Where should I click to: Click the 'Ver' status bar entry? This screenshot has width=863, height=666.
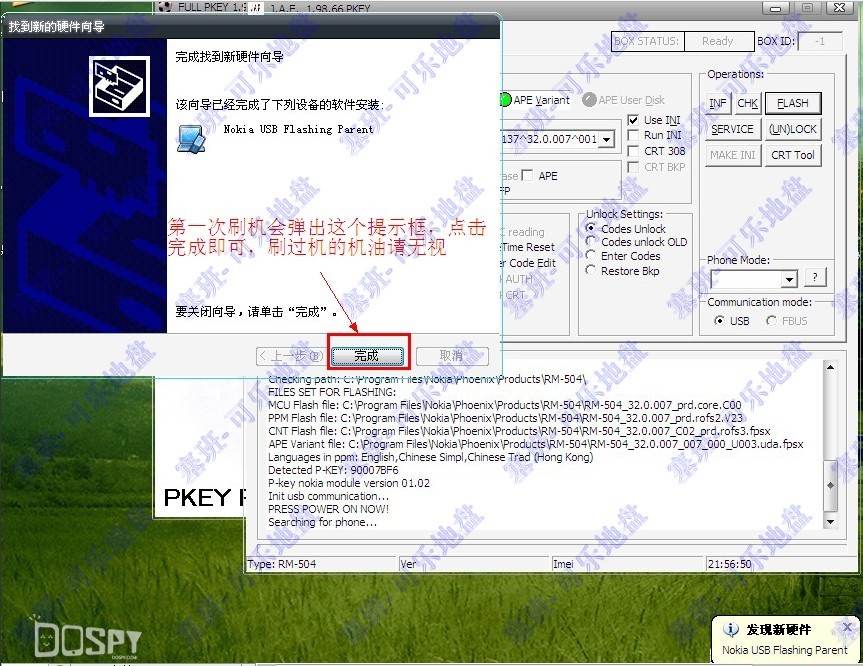coord(408,564)
